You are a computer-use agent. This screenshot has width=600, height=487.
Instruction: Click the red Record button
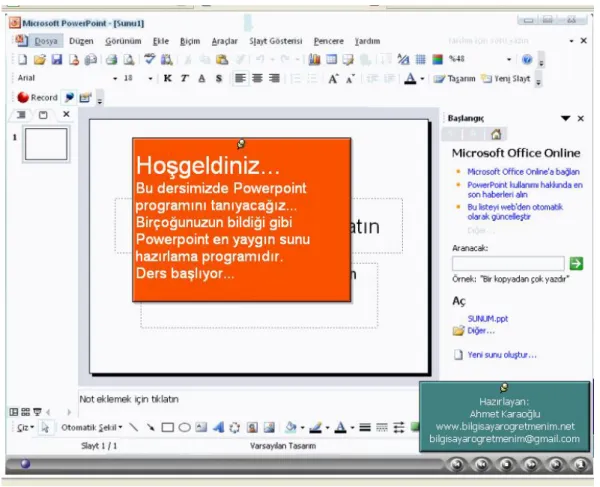click(x=37, y=98)
